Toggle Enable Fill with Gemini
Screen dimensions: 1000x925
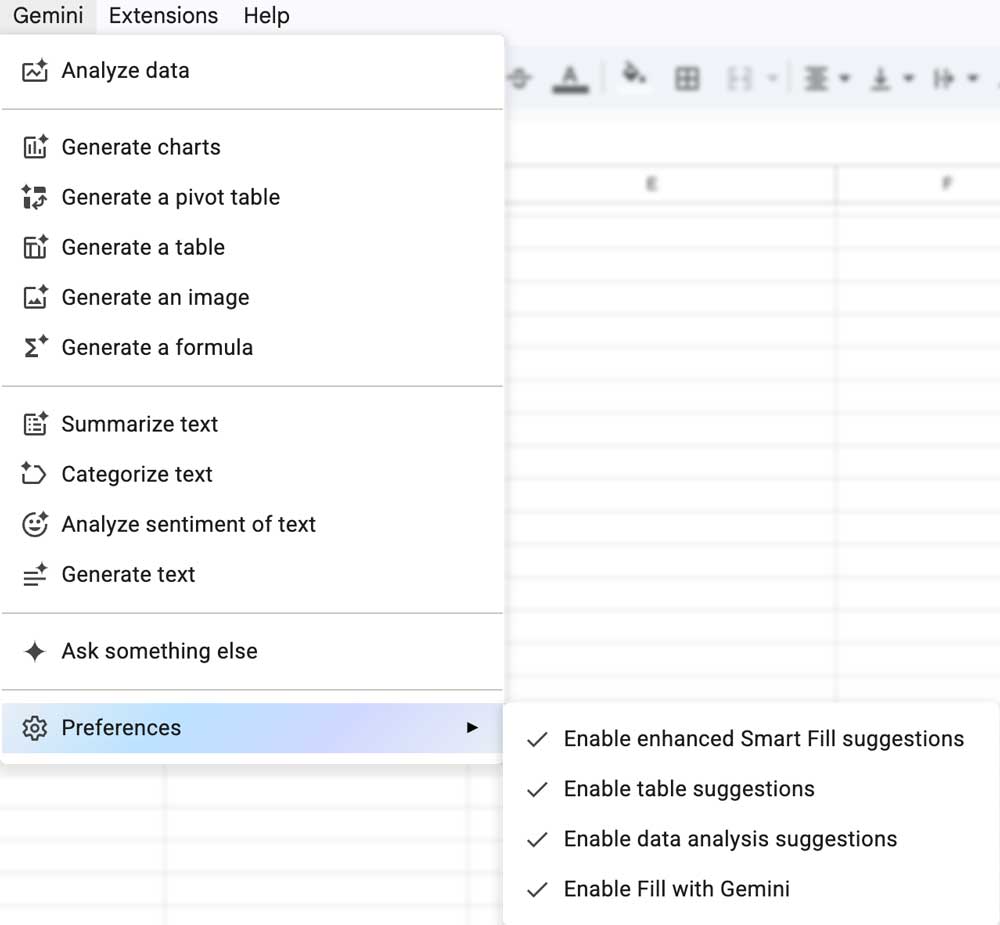click(751, 889)
